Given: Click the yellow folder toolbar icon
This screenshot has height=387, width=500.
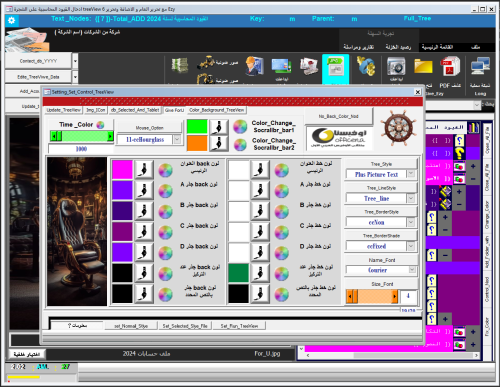Looking at the screenshot, I should [423, 66].
